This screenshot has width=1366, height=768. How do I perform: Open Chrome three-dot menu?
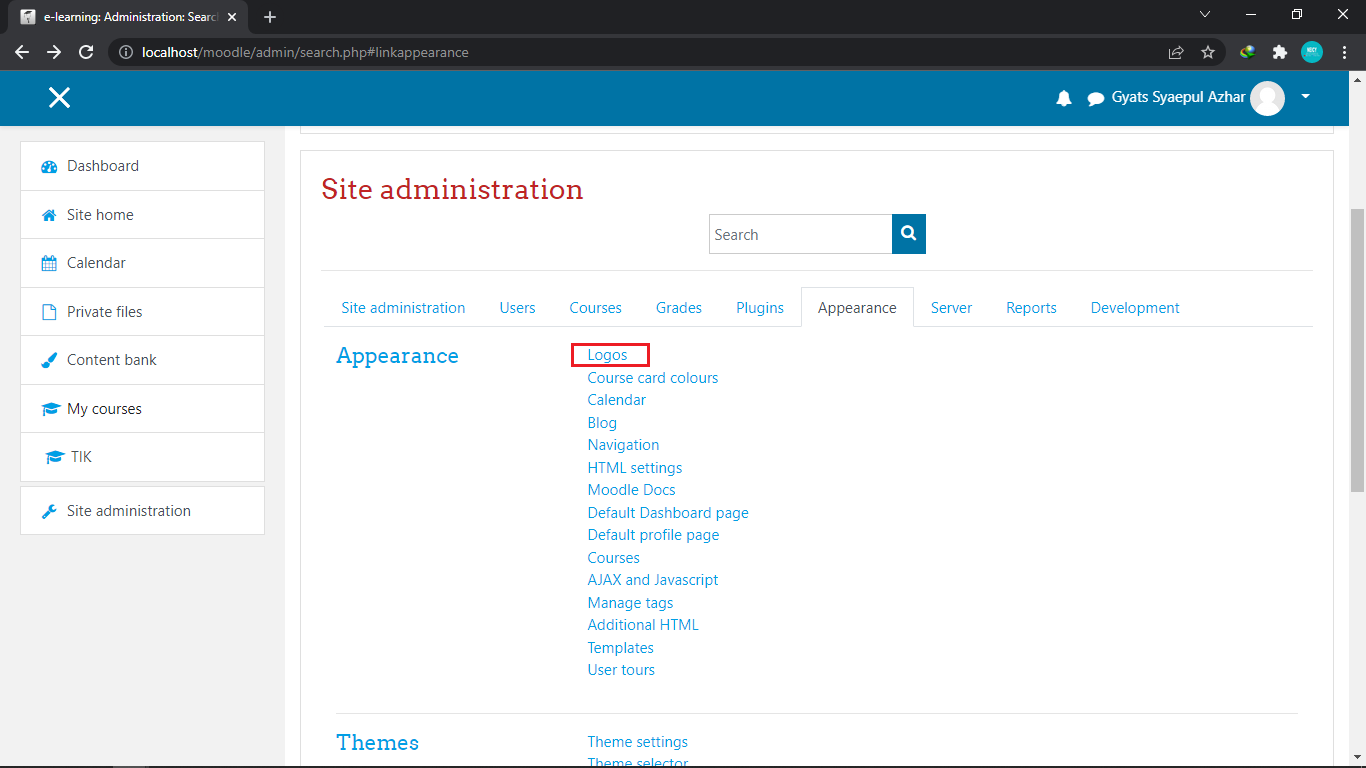[1344, 52]
